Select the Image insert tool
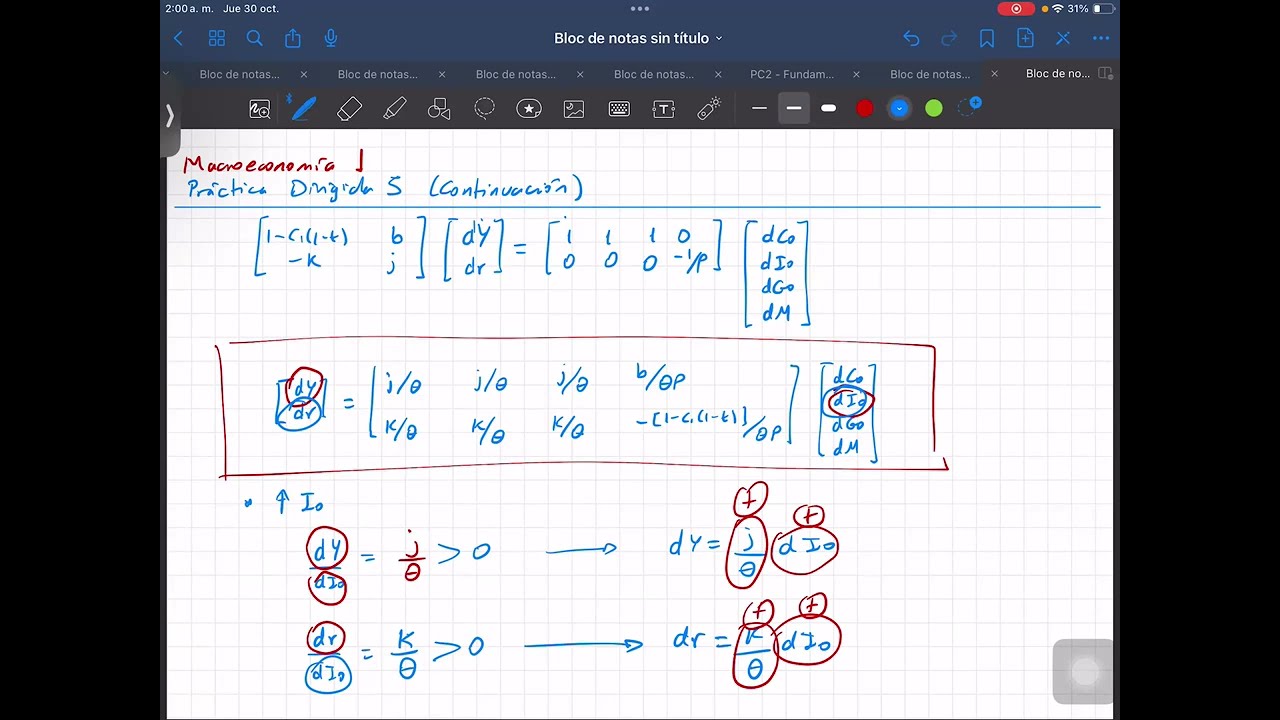This screenshot has height=720, width=1280. point(574,109)
